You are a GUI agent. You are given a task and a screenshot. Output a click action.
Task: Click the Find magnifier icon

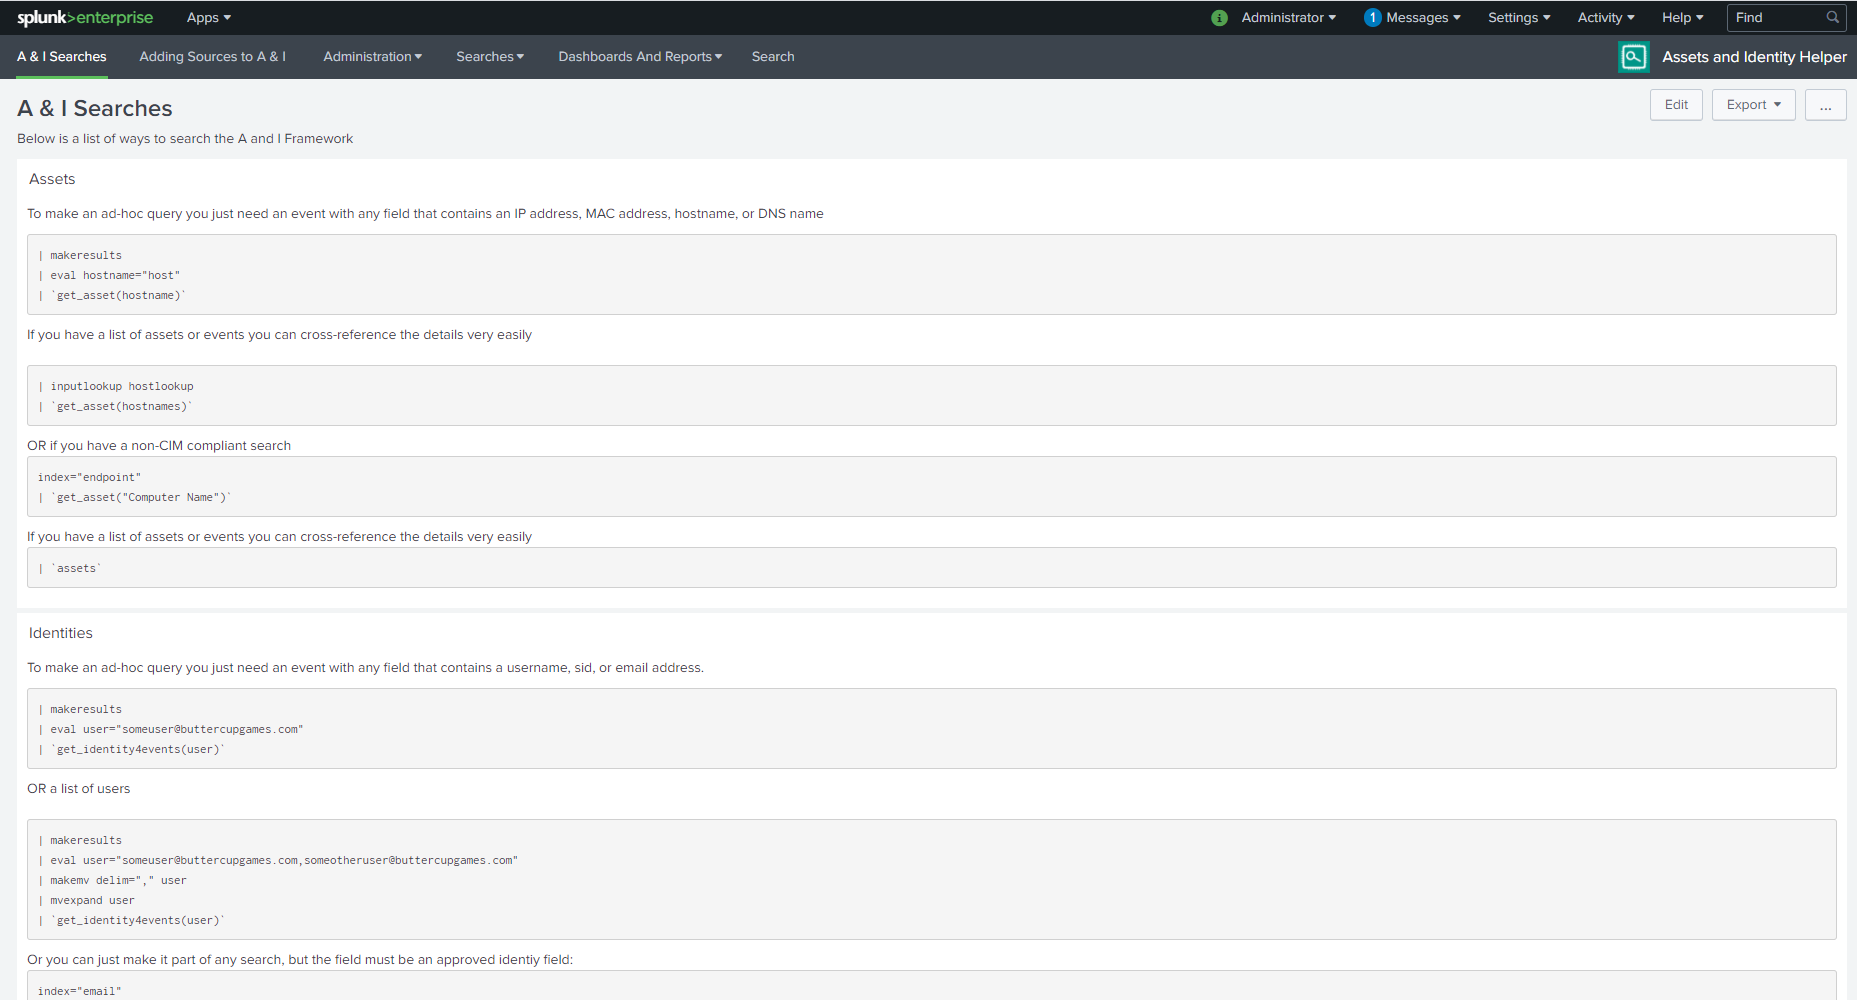click(1832, 18)
